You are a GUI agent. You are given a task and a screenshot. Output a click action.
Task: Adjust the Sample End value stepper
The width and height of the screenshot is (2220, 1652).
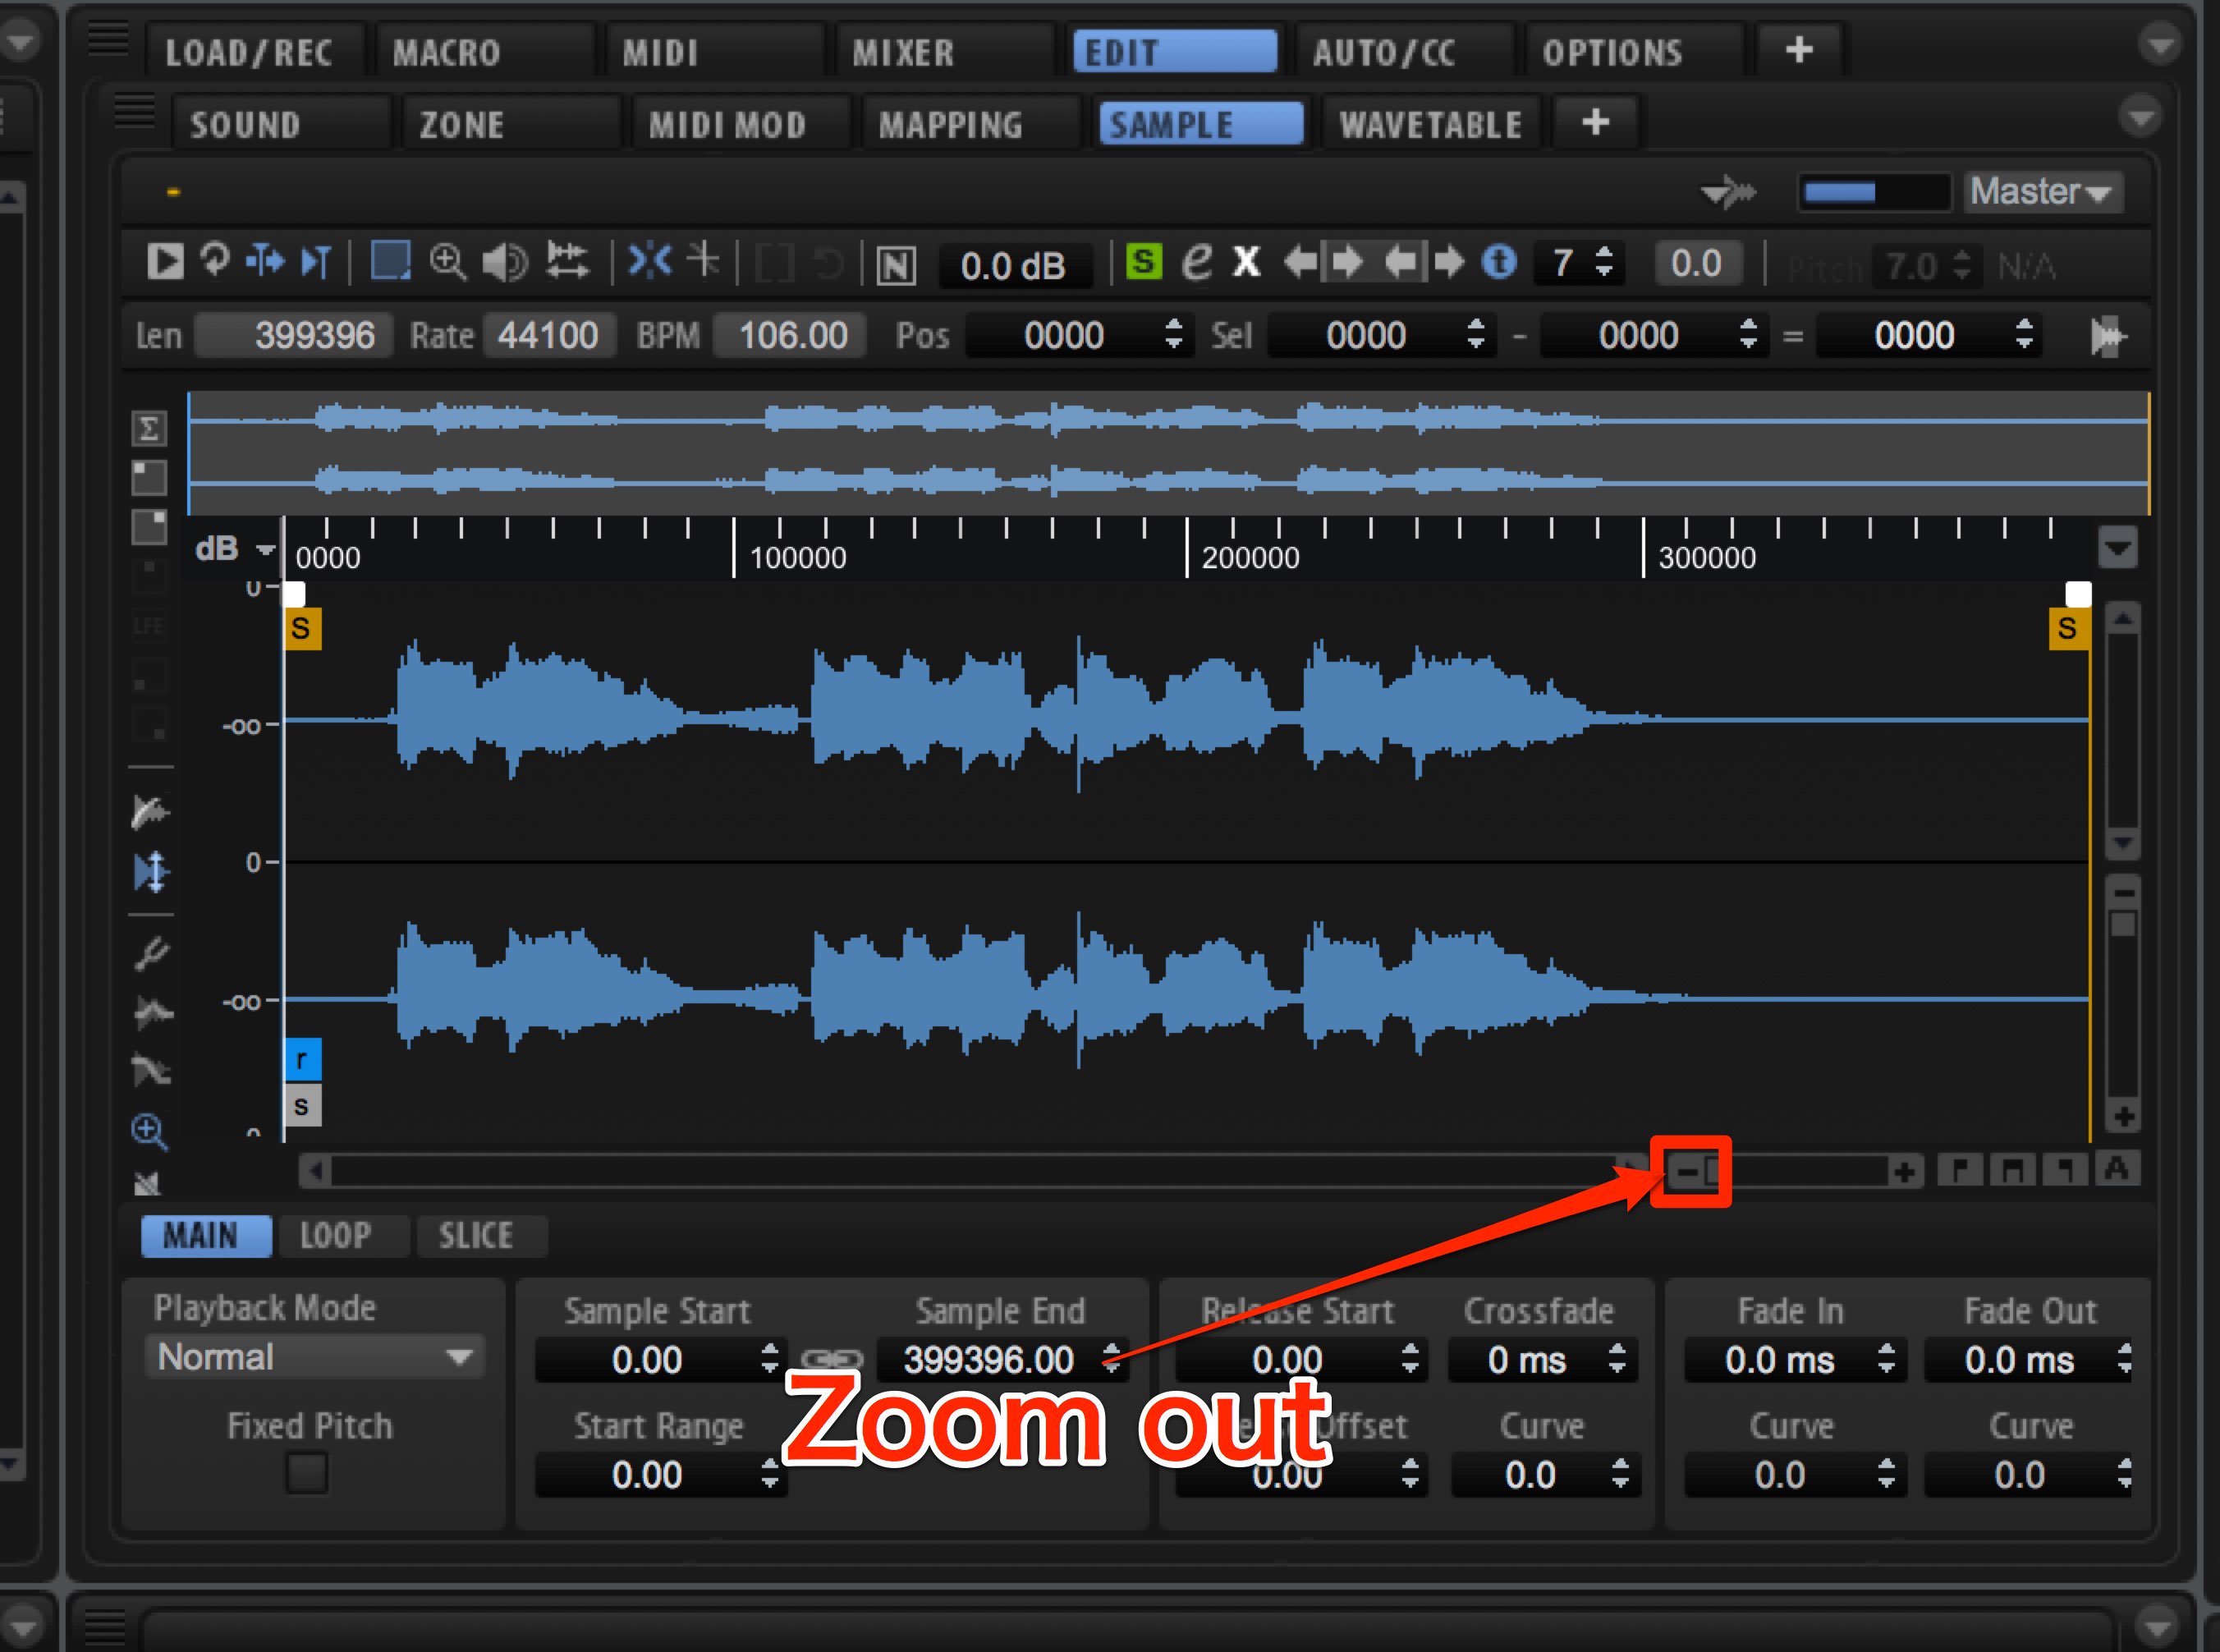coord(1111,1357)
